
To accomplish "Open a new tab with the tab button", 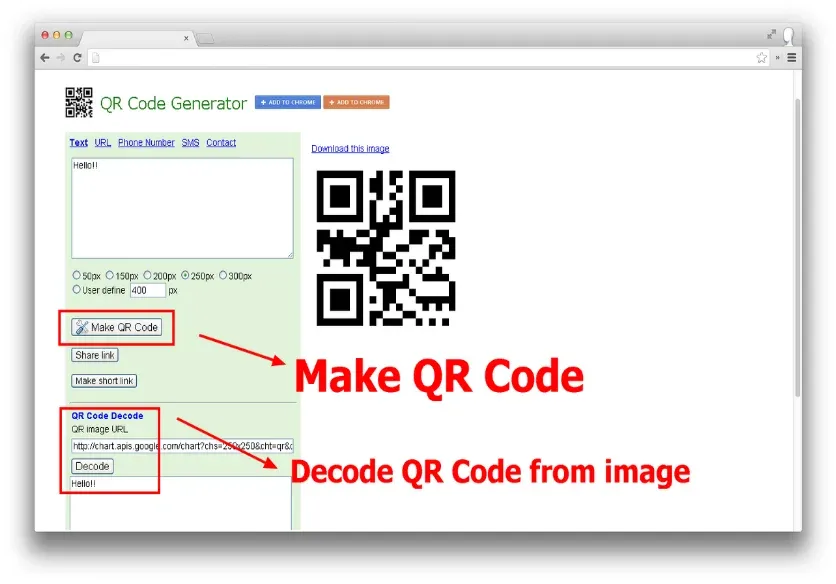I will tap(205, 38).
